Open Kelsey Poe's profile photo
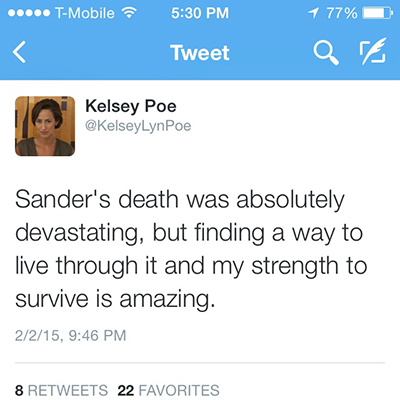Image resolution: width=400 pixels, height=400 pixels. click(45, 126)
